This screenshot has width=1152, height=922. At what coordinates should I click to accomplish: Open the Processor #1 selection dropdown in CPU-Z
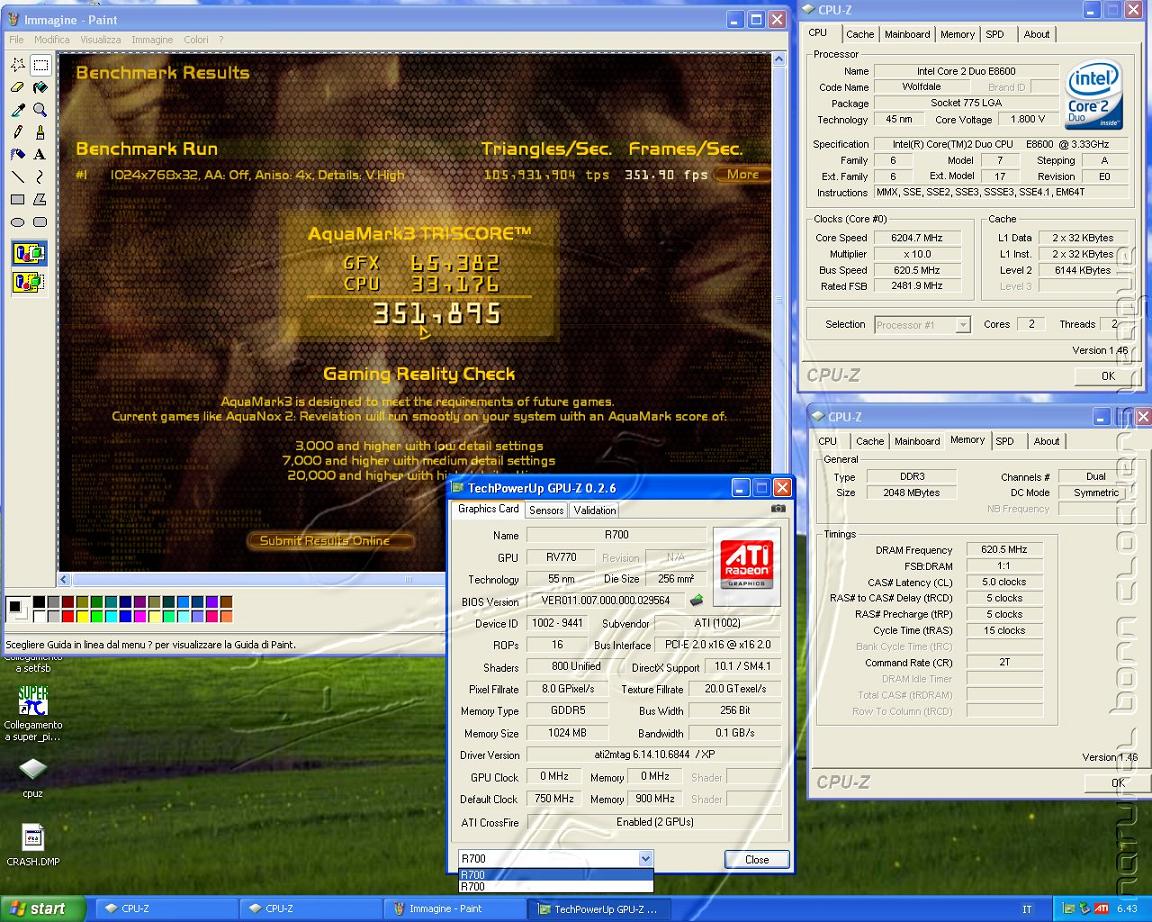tap(962, 325)
